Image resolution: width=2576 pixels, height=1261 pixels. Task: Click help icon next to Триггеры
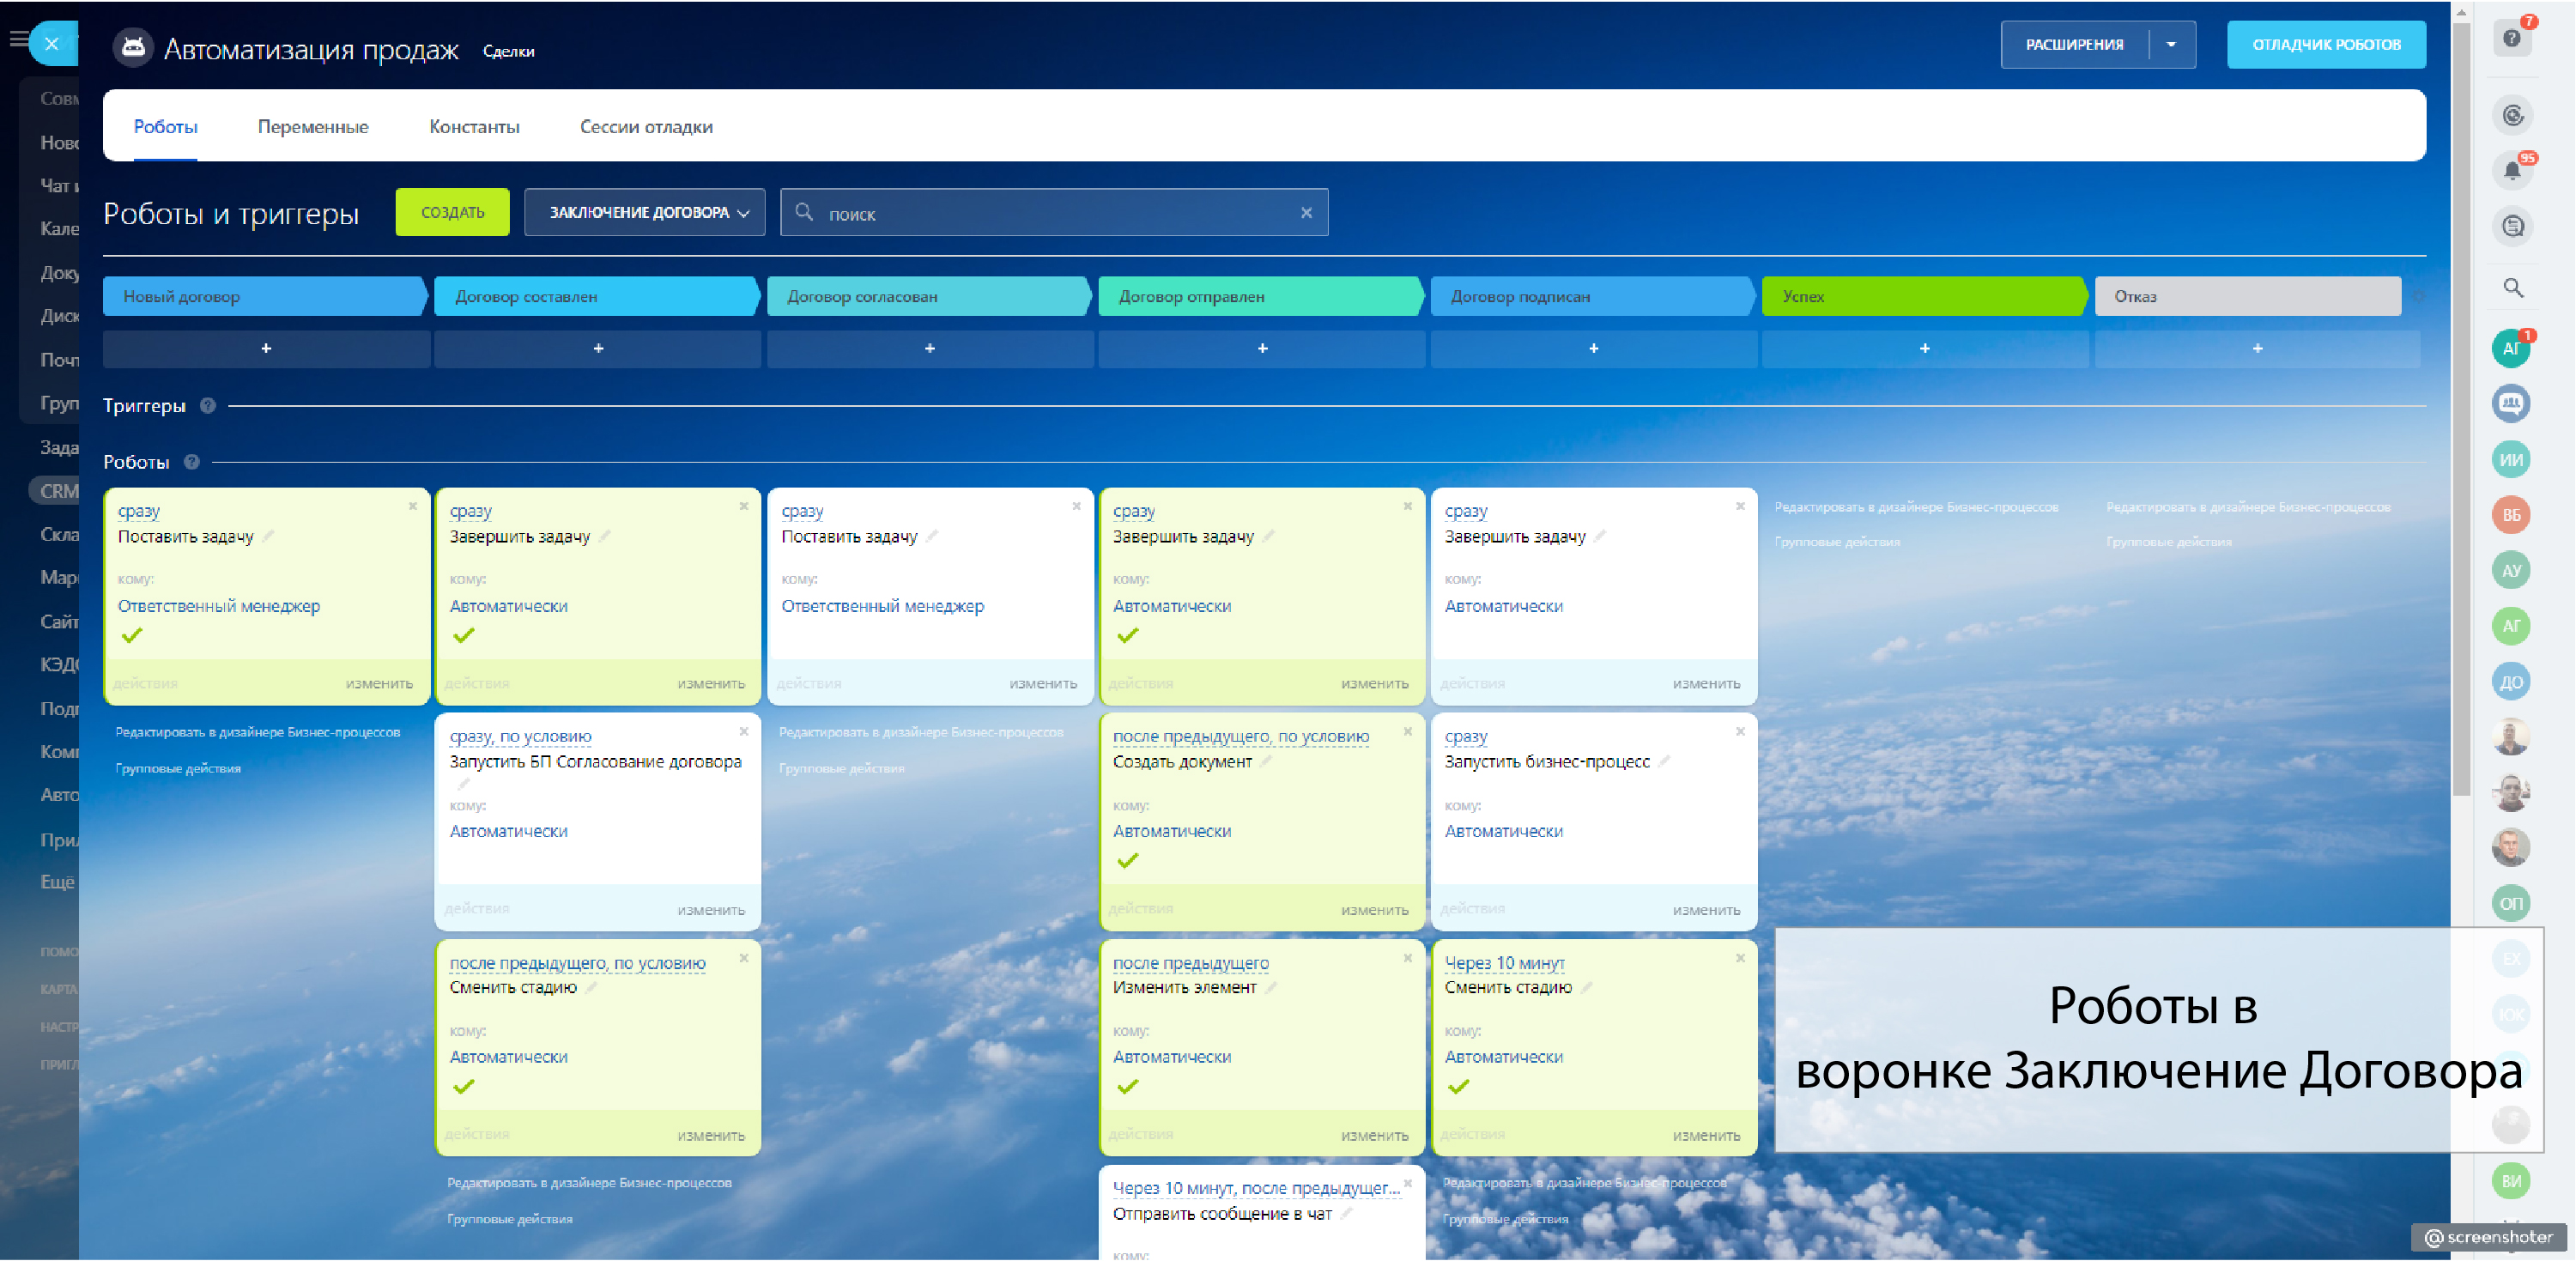[208, 405]
